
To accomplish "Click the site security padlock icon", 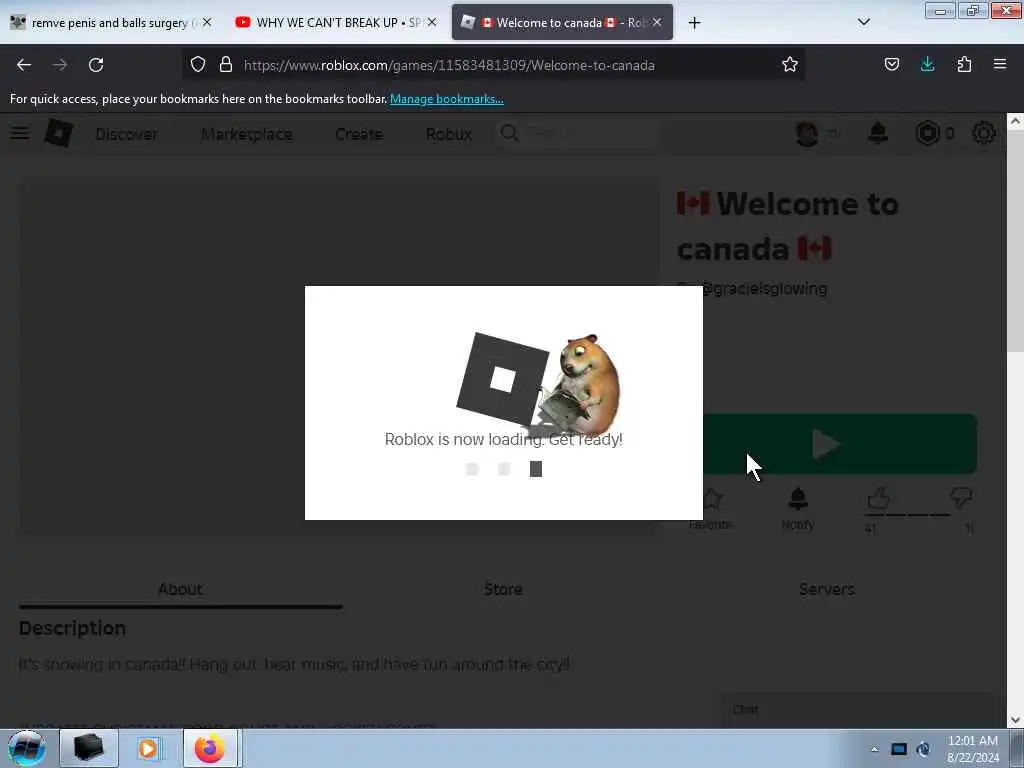I will 226,65.
